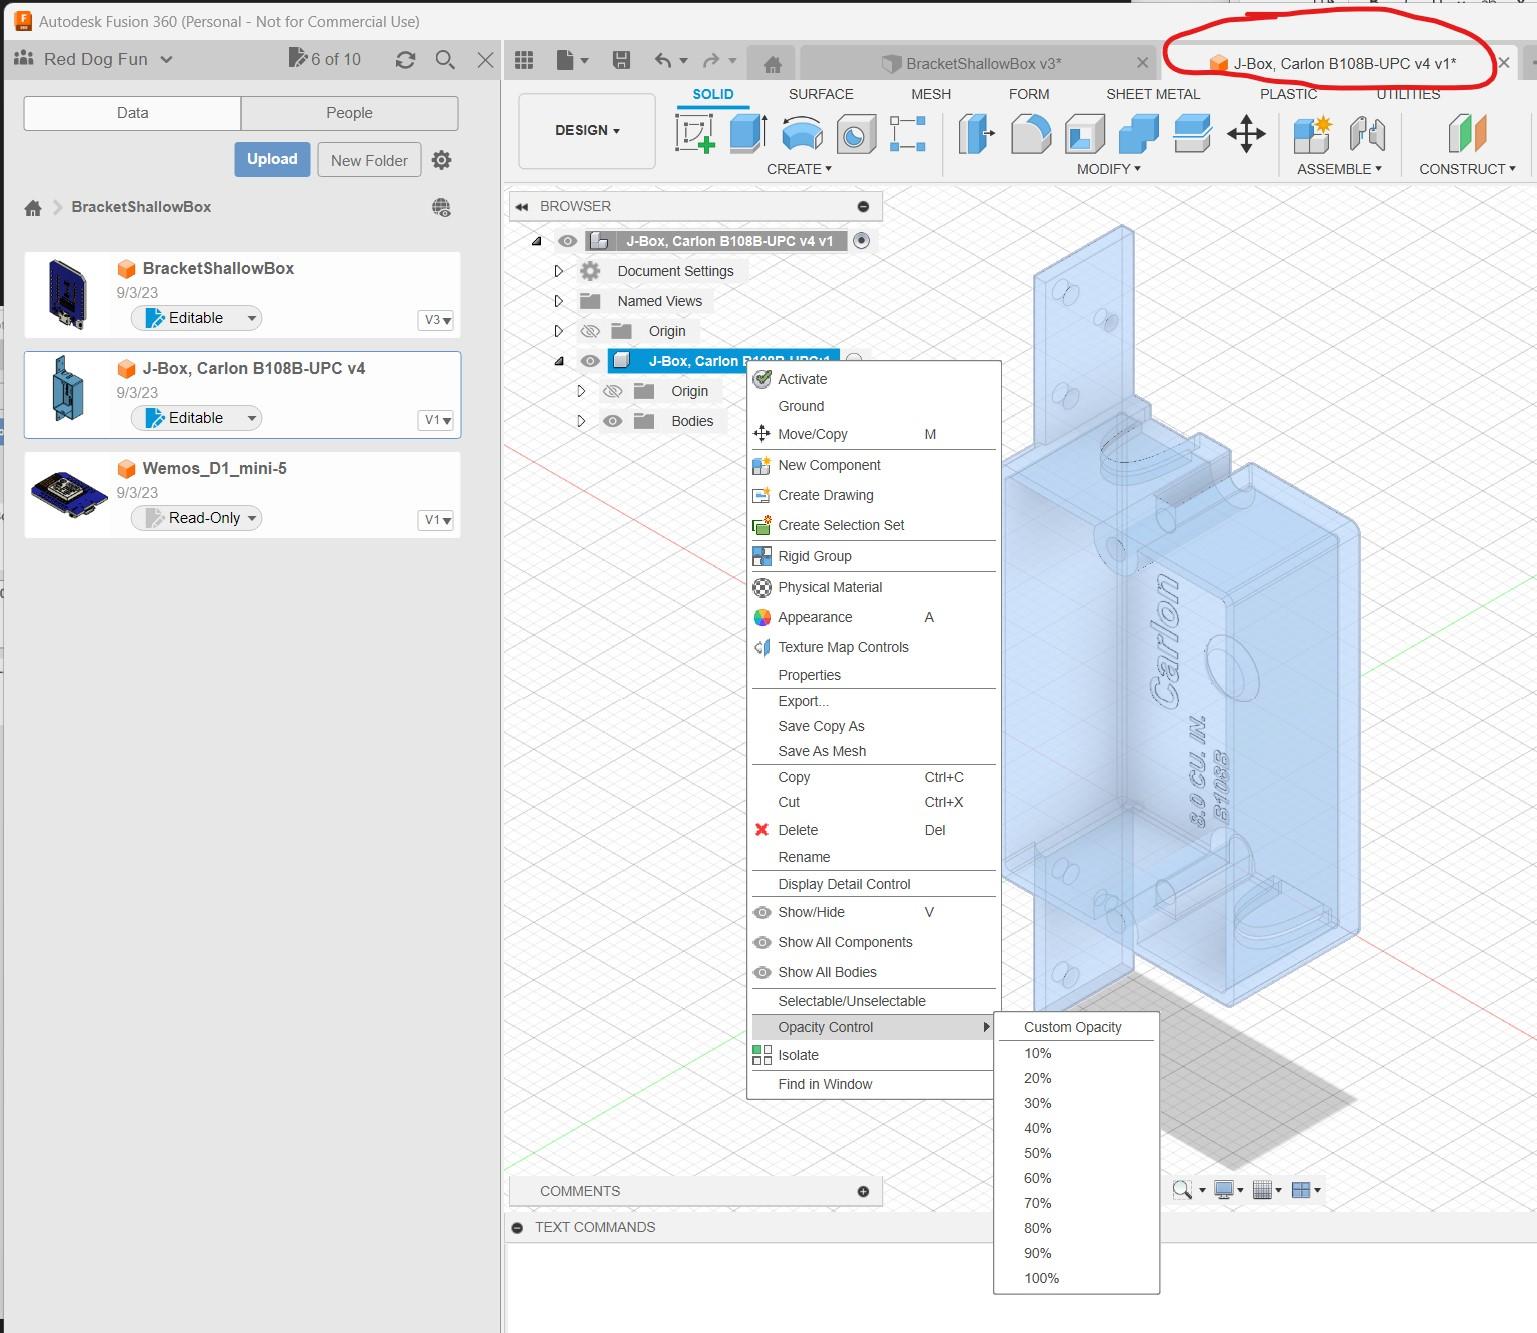1537x1333 pixels.
Task: Select the Press Pull tool icon
Action: 977,133
